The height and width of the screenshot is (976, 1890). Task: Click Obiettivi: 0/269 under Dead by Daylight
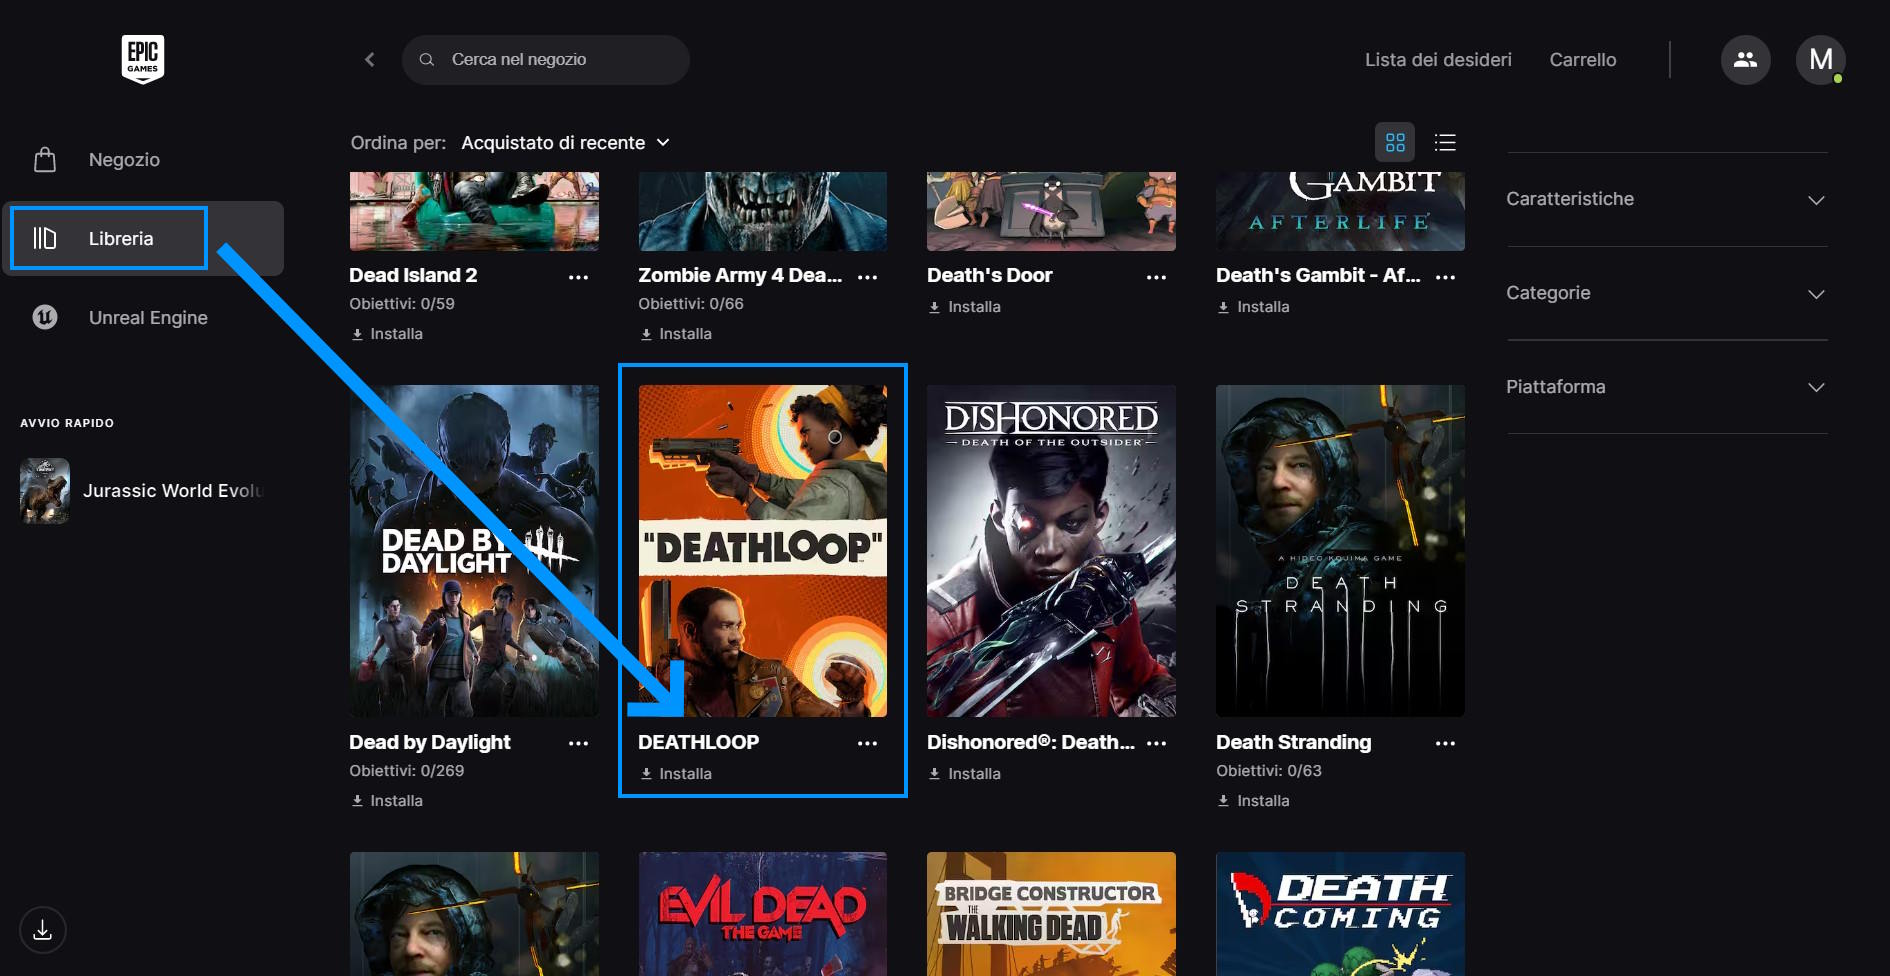click(406, 771)
